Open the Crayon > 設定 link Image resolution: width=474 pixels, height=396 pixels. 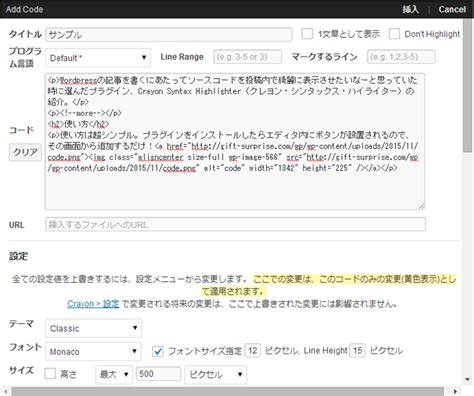[x=93, y=304]
